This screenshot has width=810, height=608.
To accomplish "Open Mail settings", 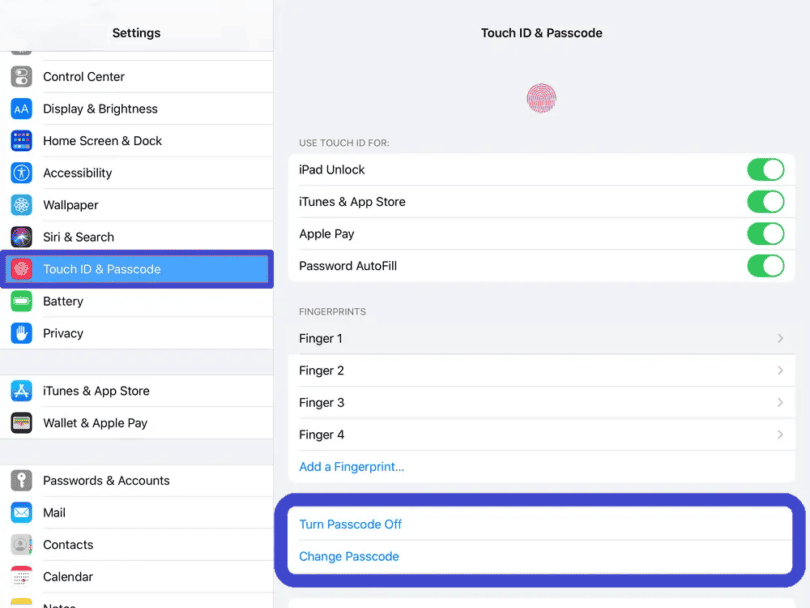I will pyautogui.click(x=136, y=513).
